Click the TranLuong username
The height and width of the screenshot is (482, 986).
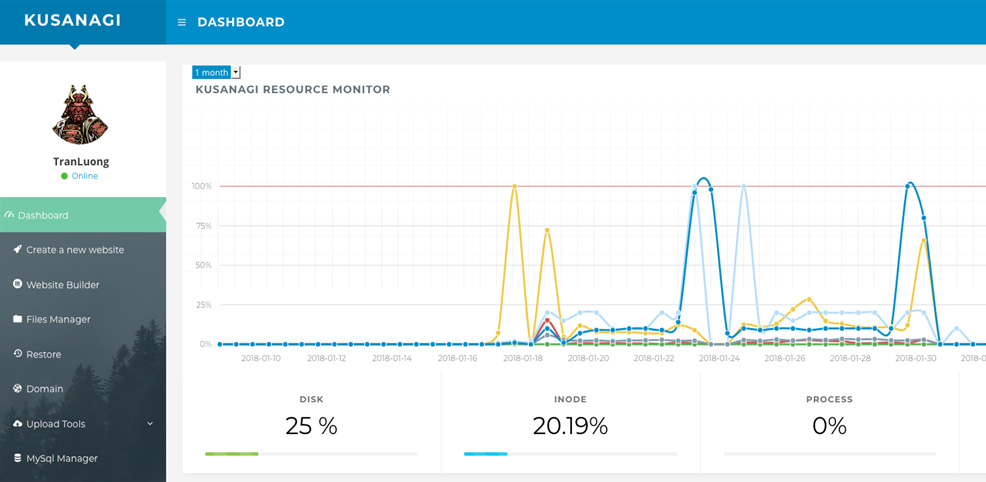[81, 162]
